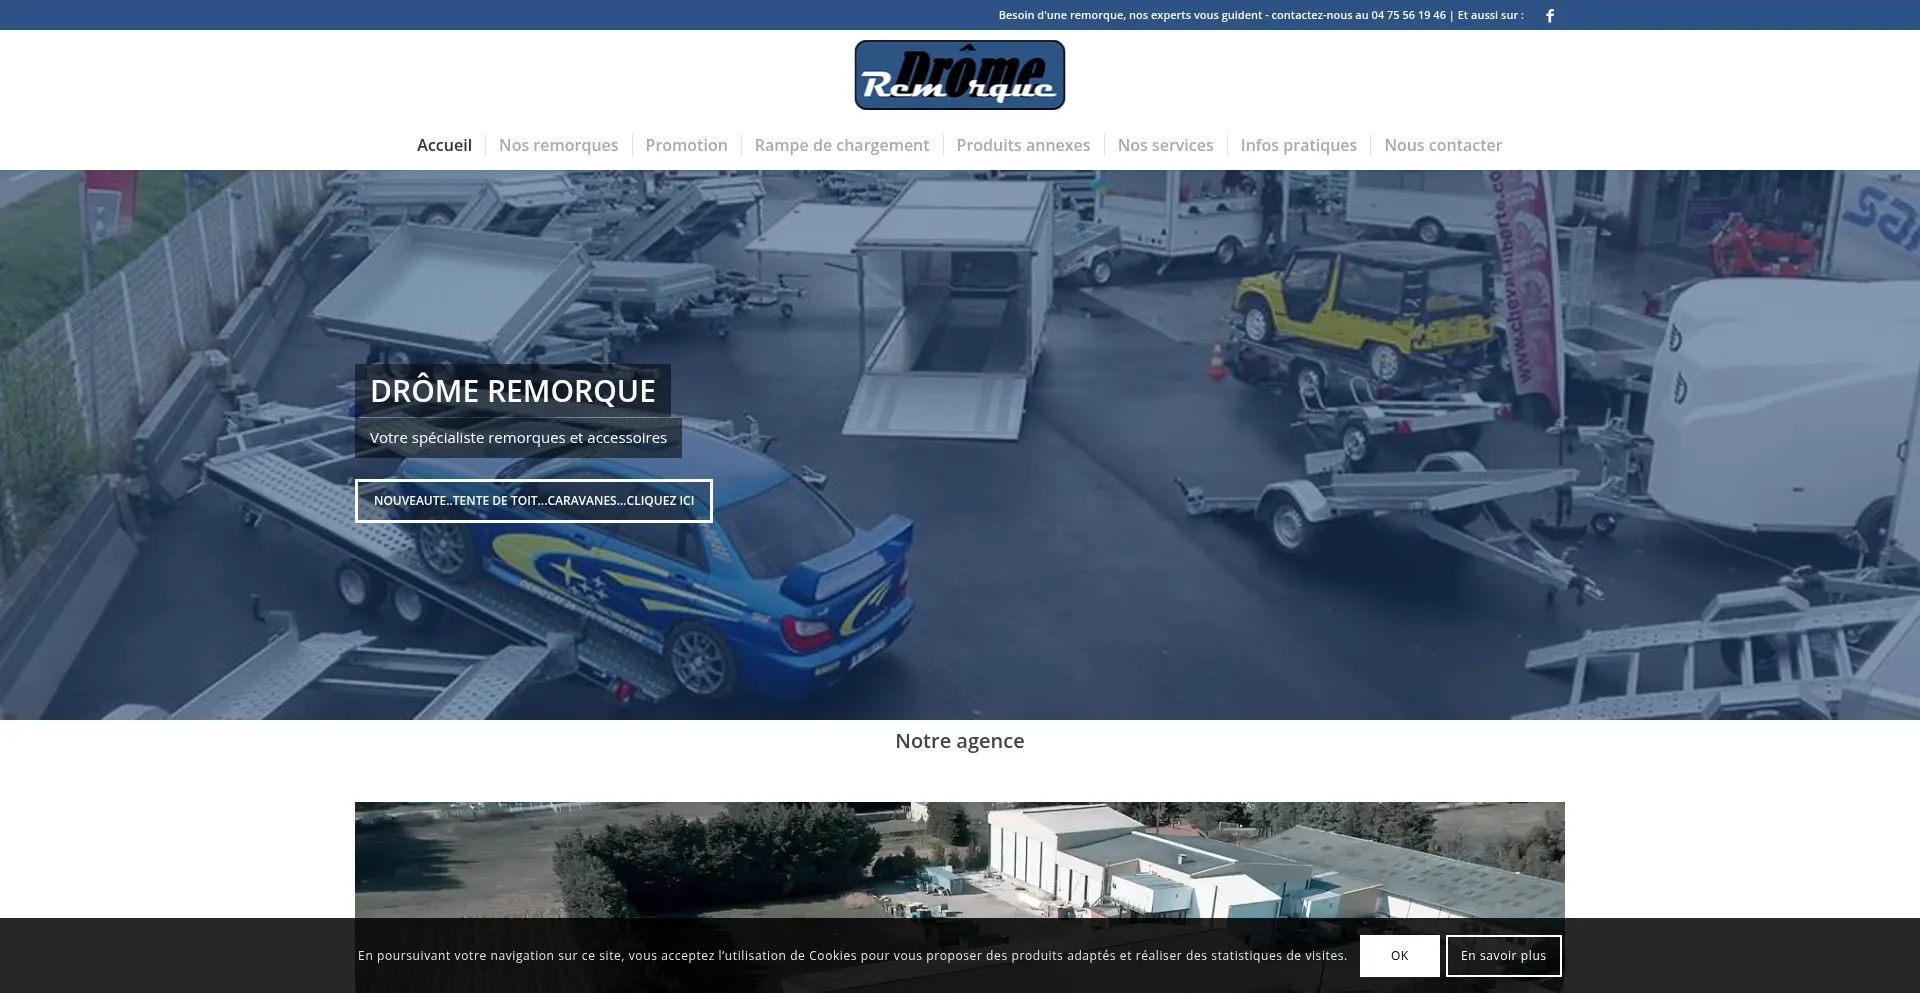
Task: Select the Promotion menu item
Action: pyautogui.click(x=686, y=145)
